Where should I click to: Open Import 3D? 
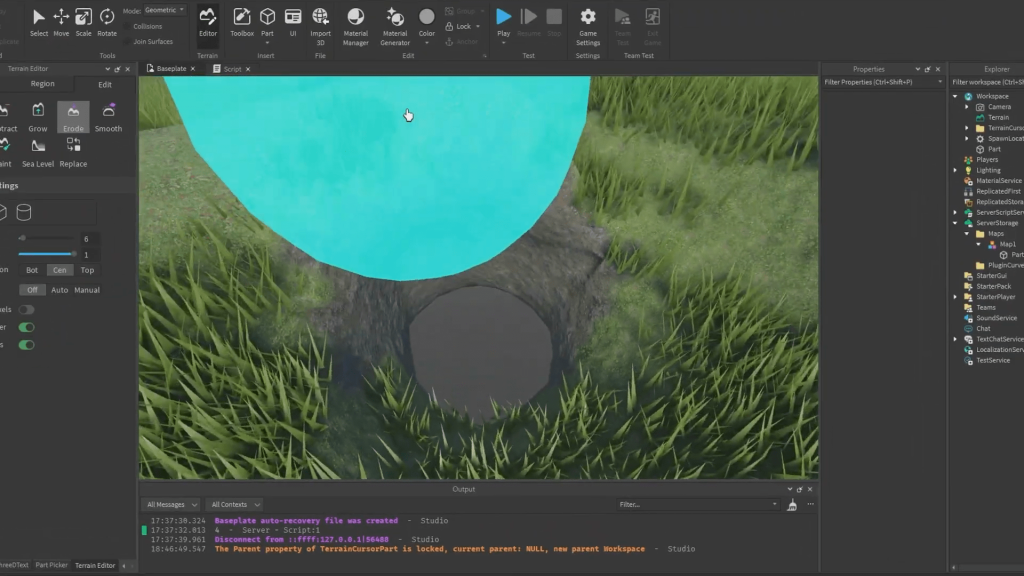[320, 26]
